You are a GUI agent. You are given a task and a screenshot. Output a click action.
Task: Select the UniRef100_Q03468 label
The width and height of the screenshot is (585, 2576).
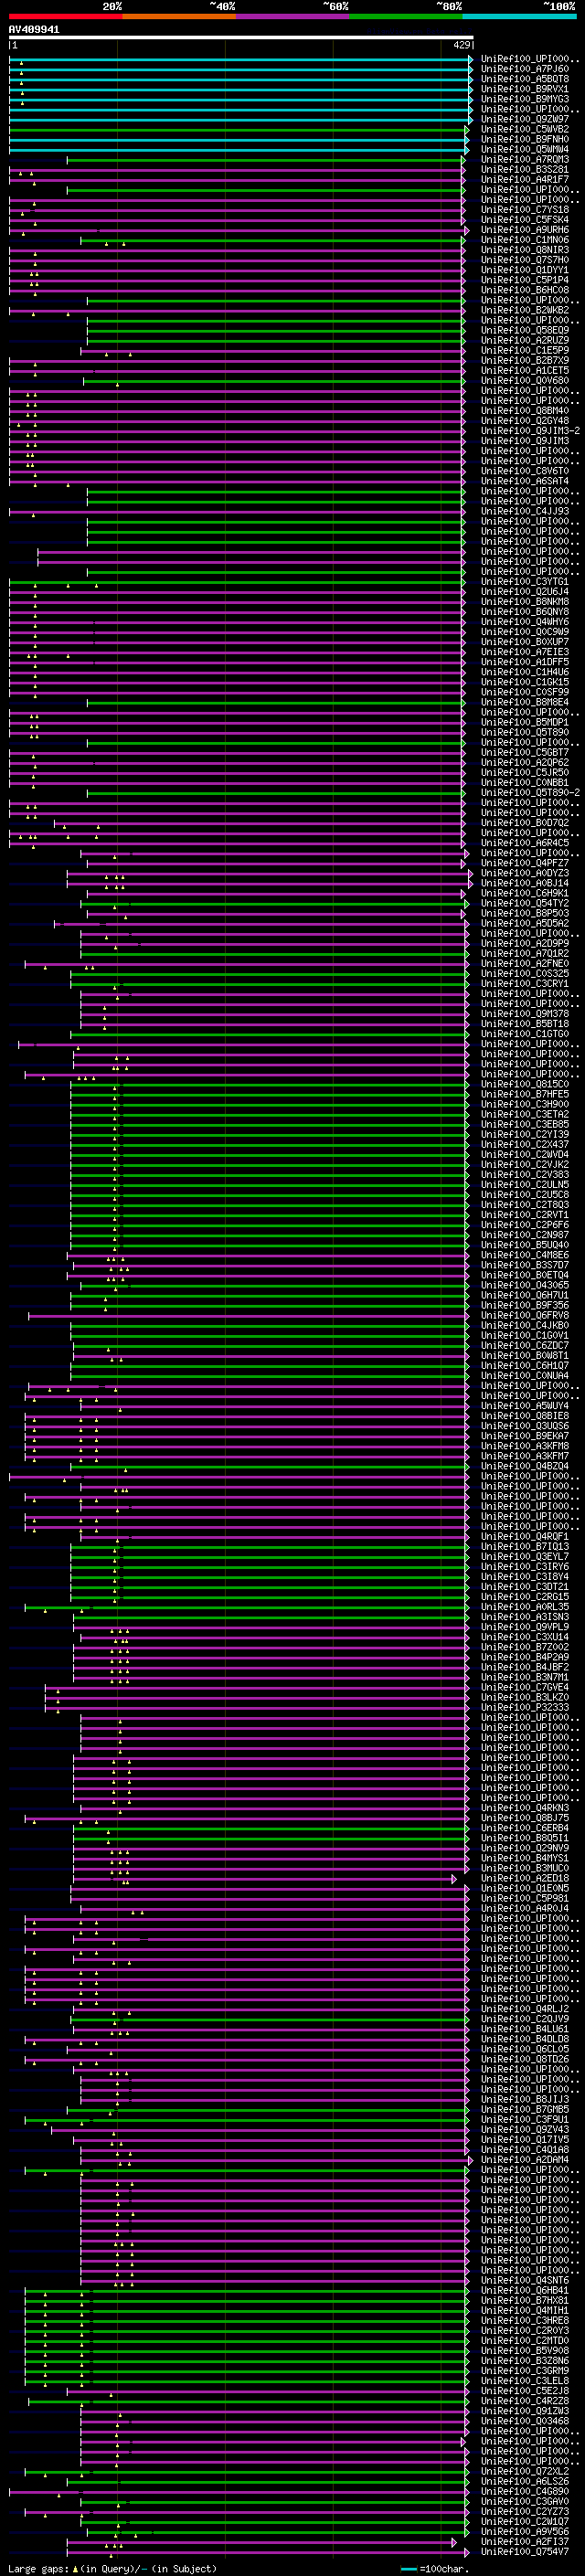pyautogui.click(x=525, y=2421)
